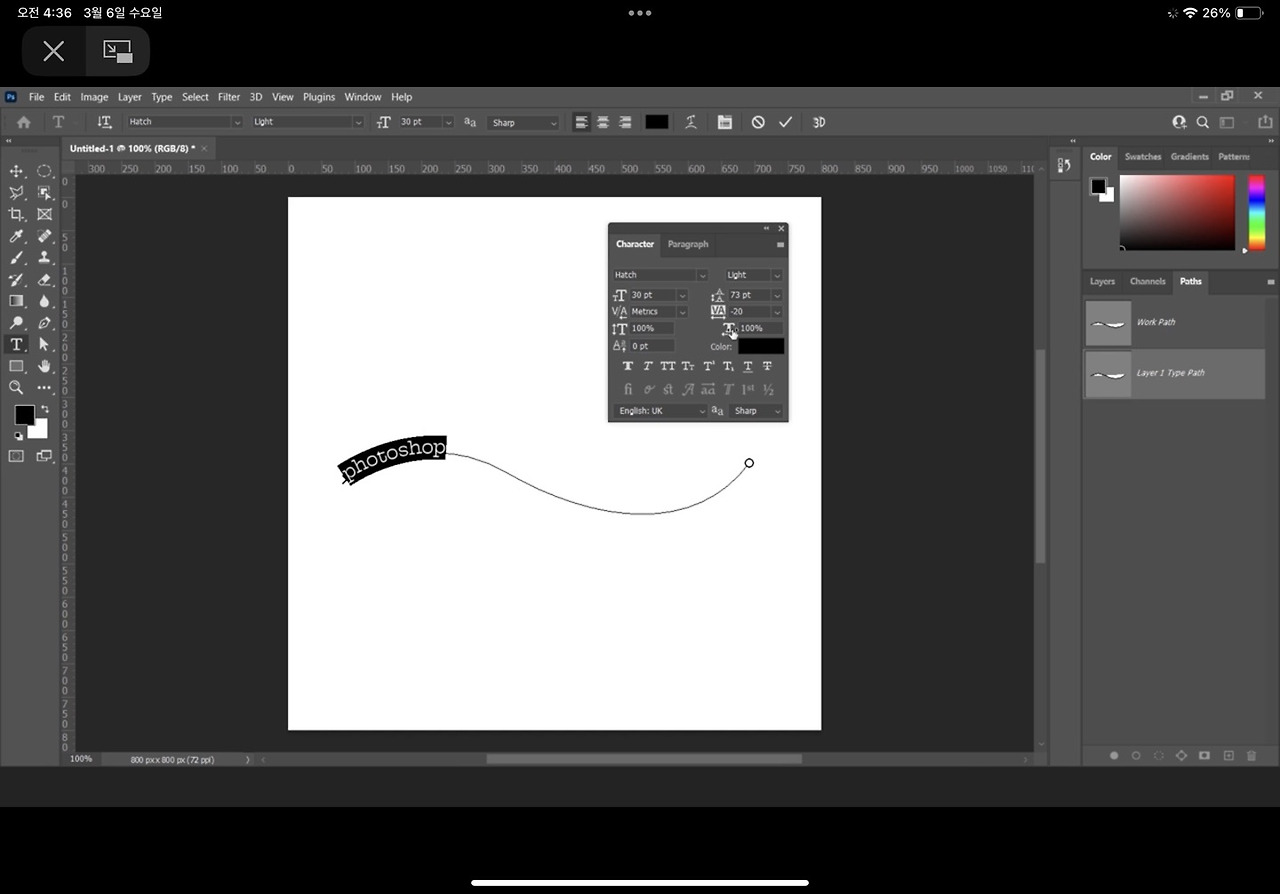
Task: Select the Path Selection tool
Action: click(x=44, y=344)
